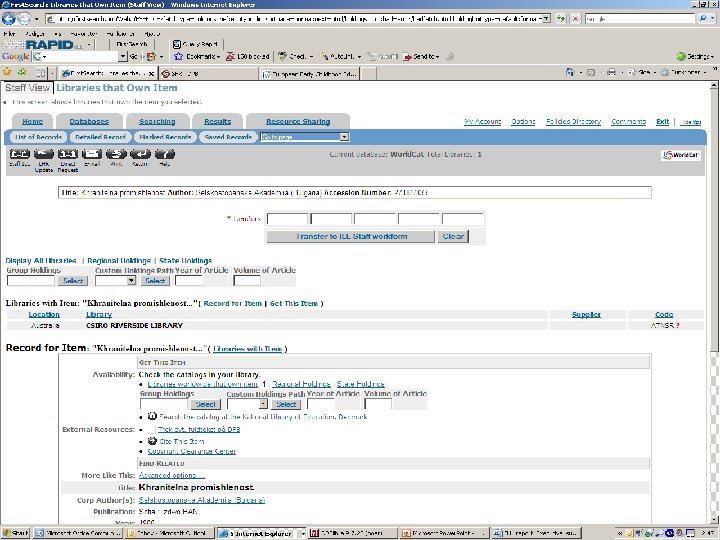Open upper Custom Holdings Path dropdown
720x540 pixels.
(x=131, y=281)
